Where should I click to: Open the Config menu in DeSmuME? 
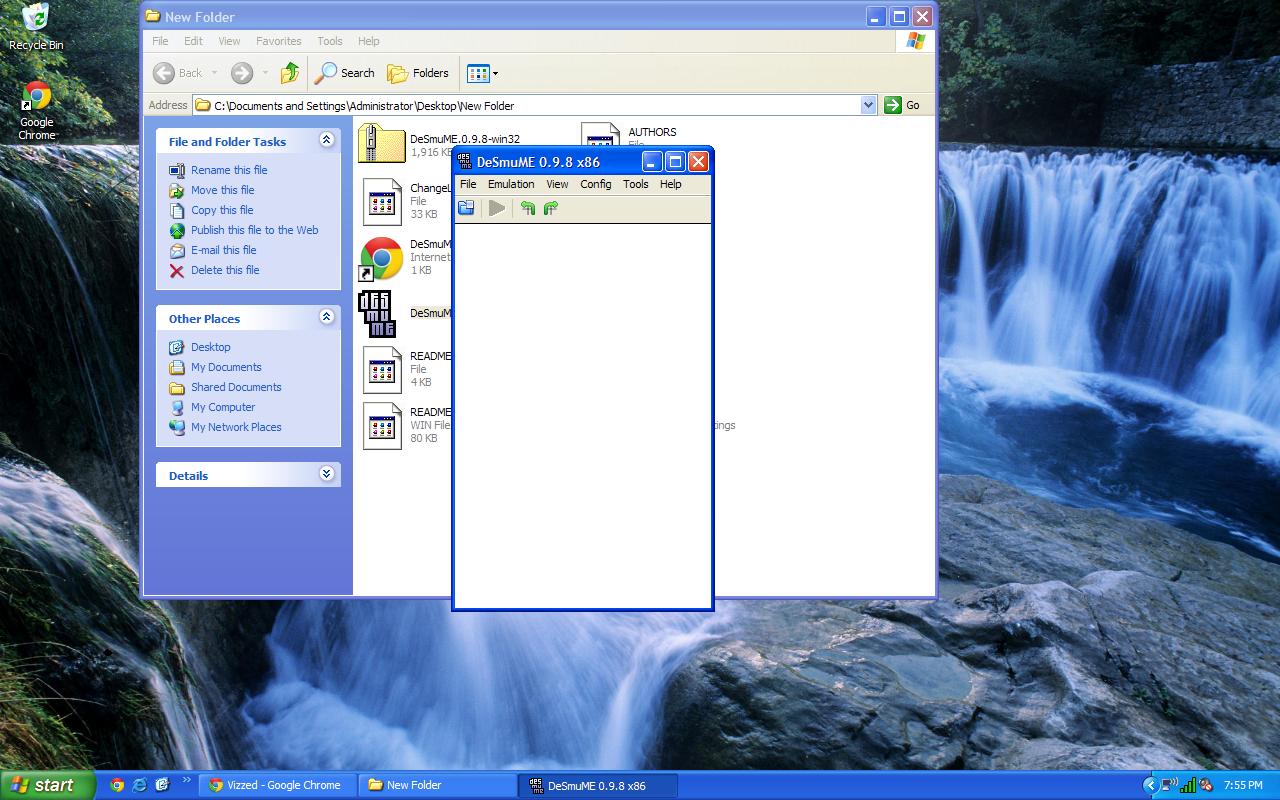click(595, 184)
